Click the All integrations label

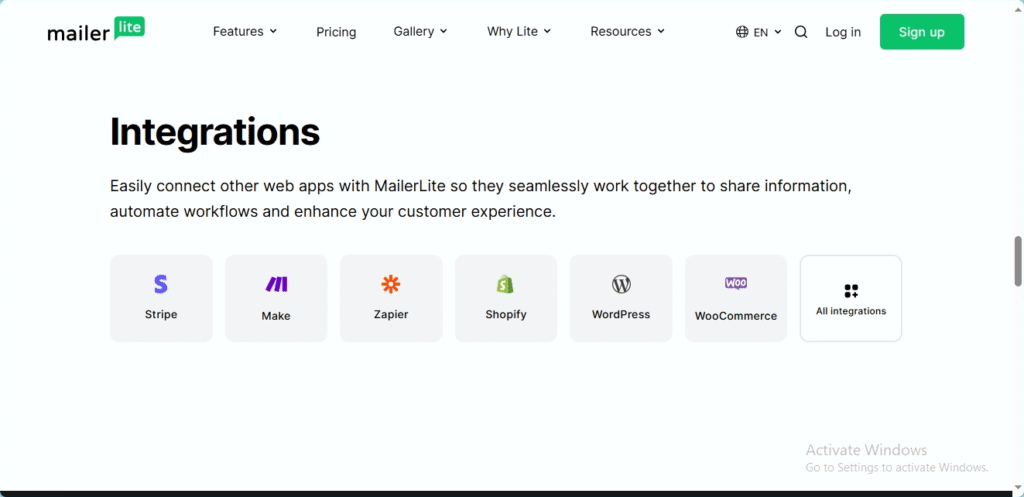[851, 312]
